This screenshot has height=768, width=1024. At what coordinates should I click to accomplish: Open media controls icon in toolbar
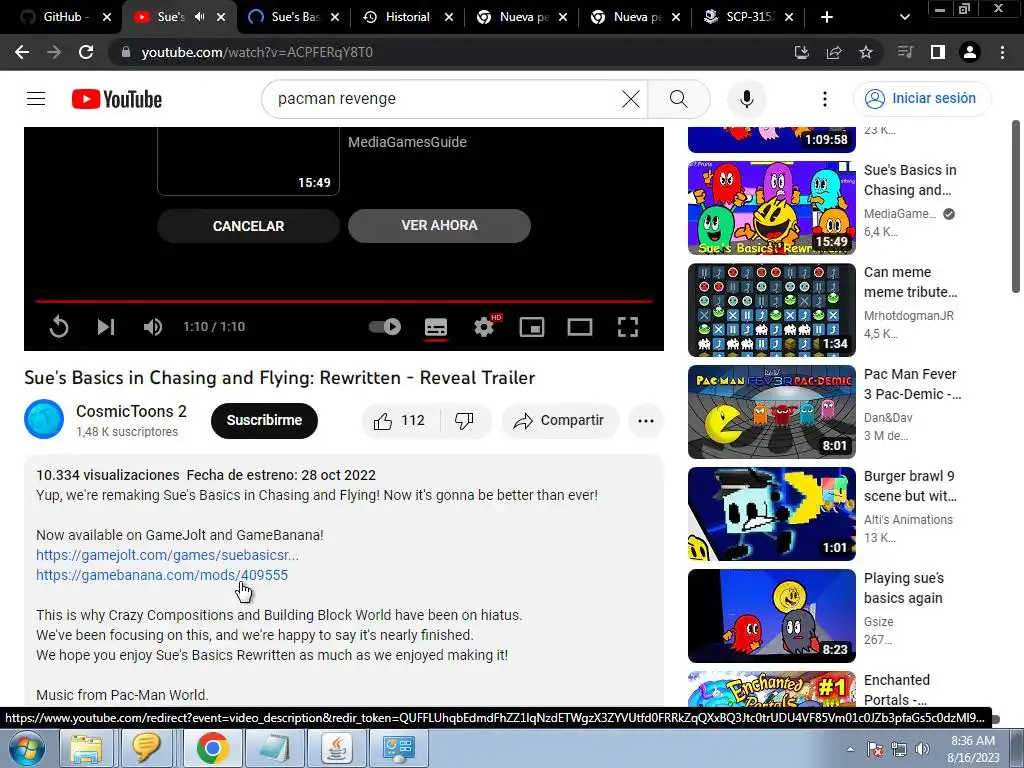905,52
